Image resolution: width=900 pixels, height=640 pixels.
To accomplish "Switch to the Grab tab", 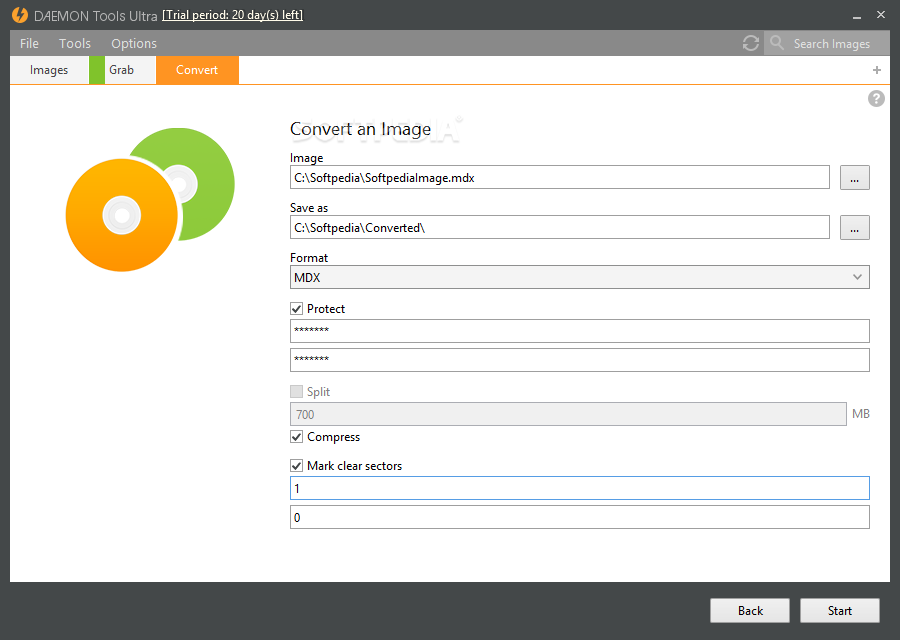I will 122,70.
